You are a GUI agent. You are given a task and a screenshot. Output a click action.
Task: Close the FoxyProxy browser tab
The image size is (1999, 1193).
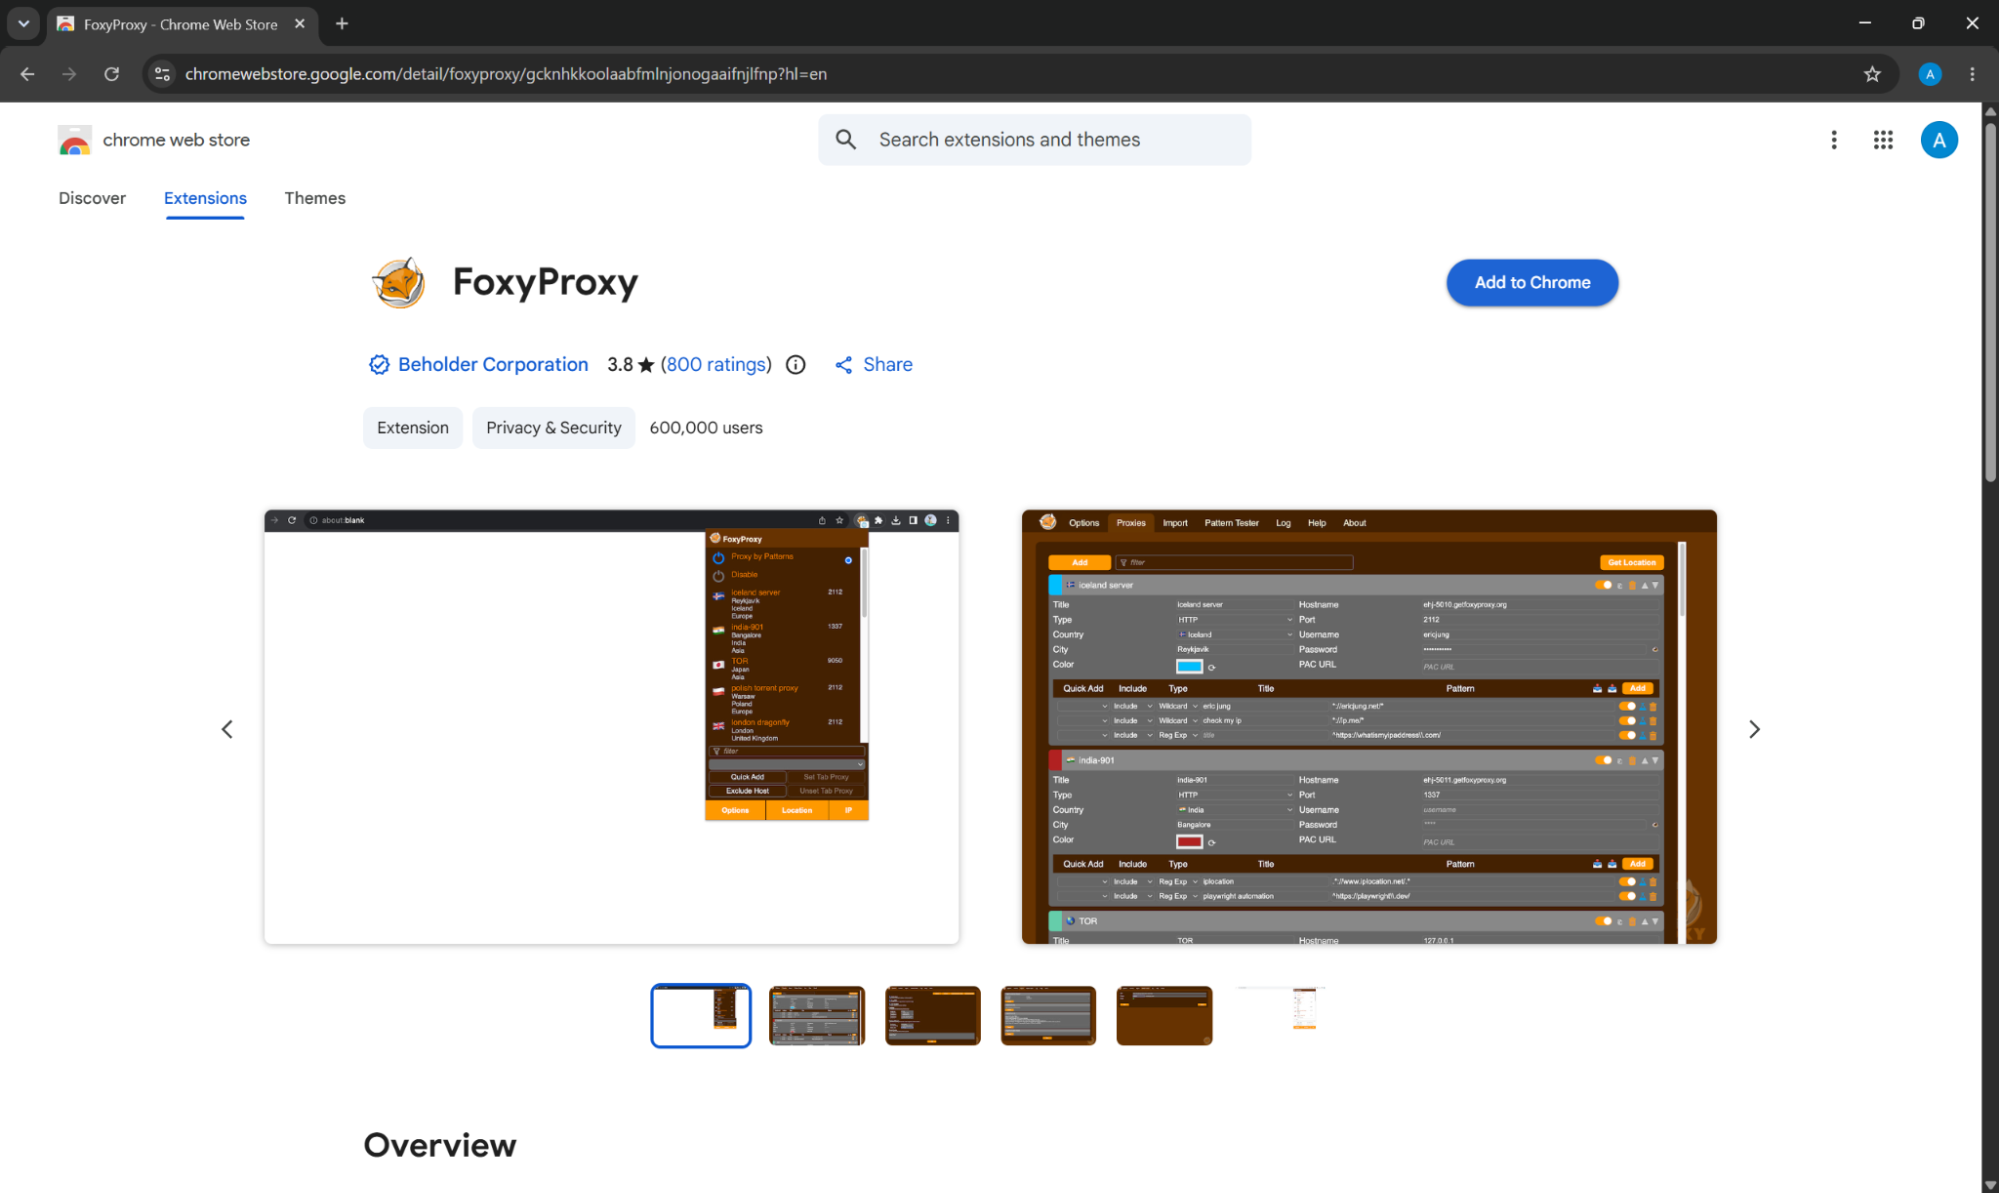click(x=299, y=23)
